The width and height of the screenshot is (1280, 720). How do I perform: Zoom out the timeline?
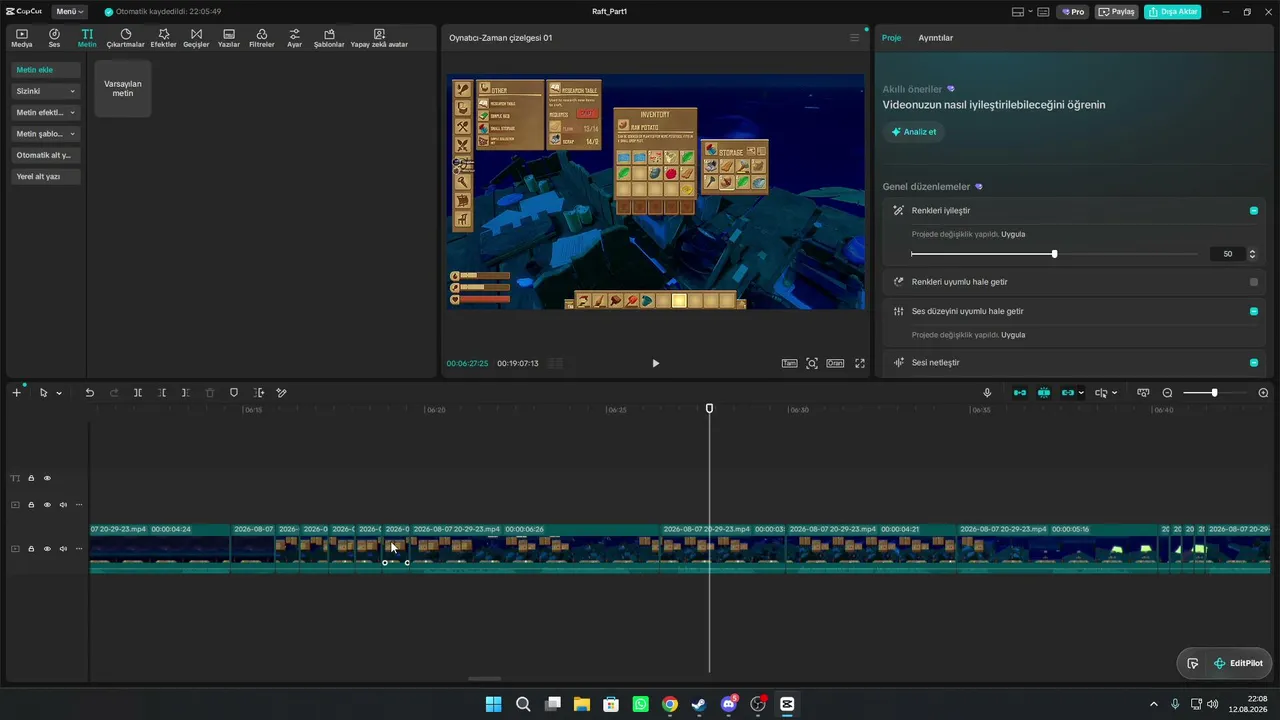point(1167,393)
